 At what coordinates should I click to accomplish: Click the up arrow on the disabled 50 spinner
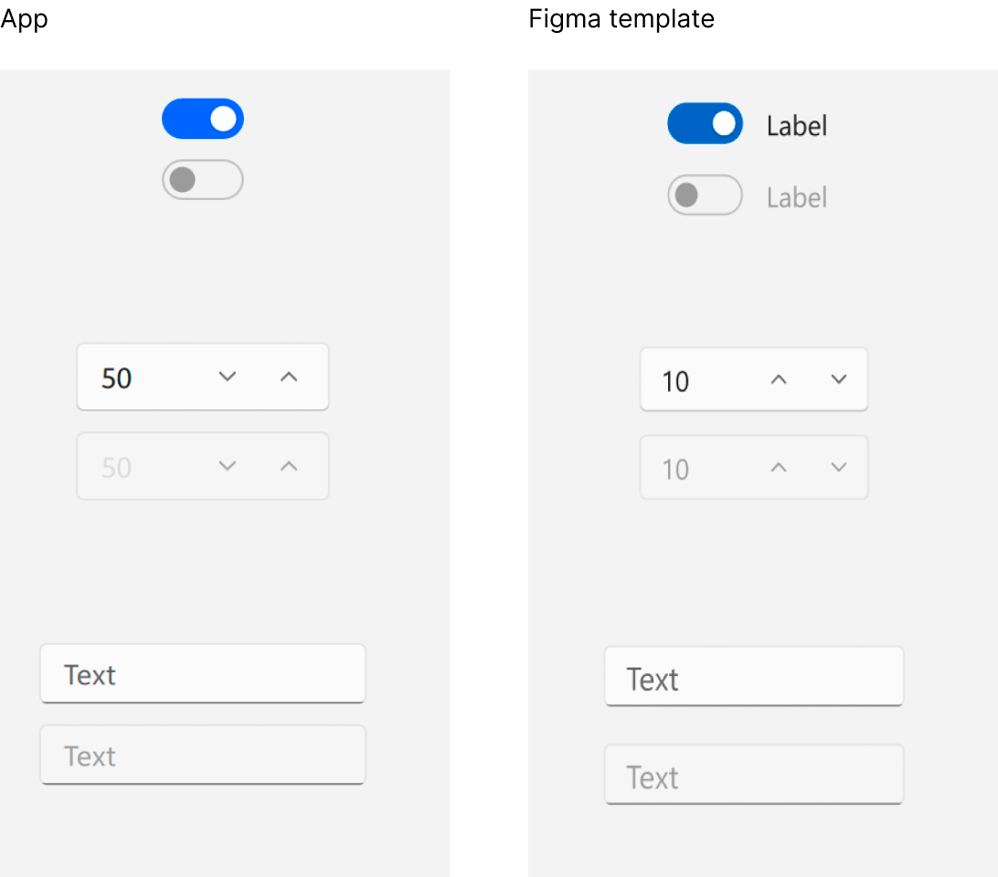tap(289, 466)
